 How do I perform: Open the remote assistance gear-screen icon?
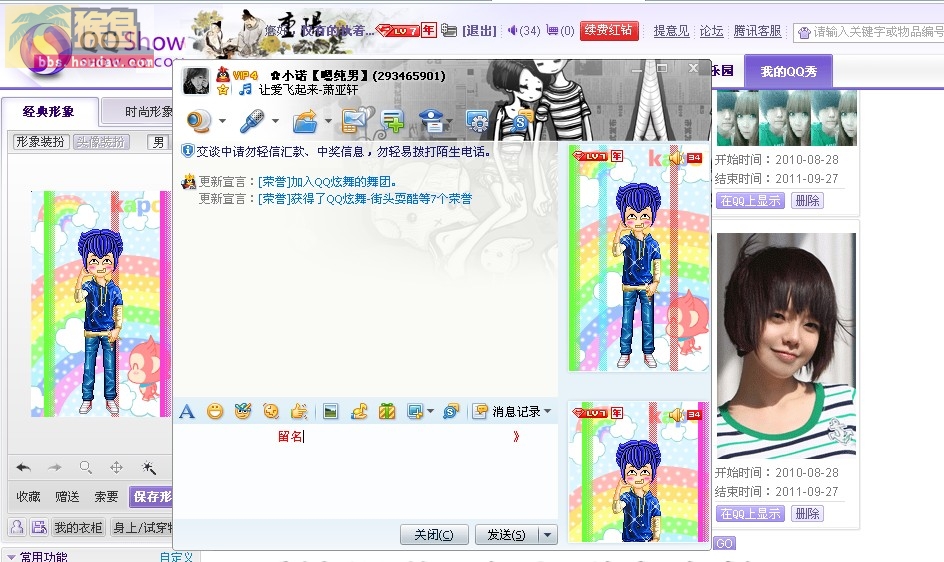coord(477,121)
